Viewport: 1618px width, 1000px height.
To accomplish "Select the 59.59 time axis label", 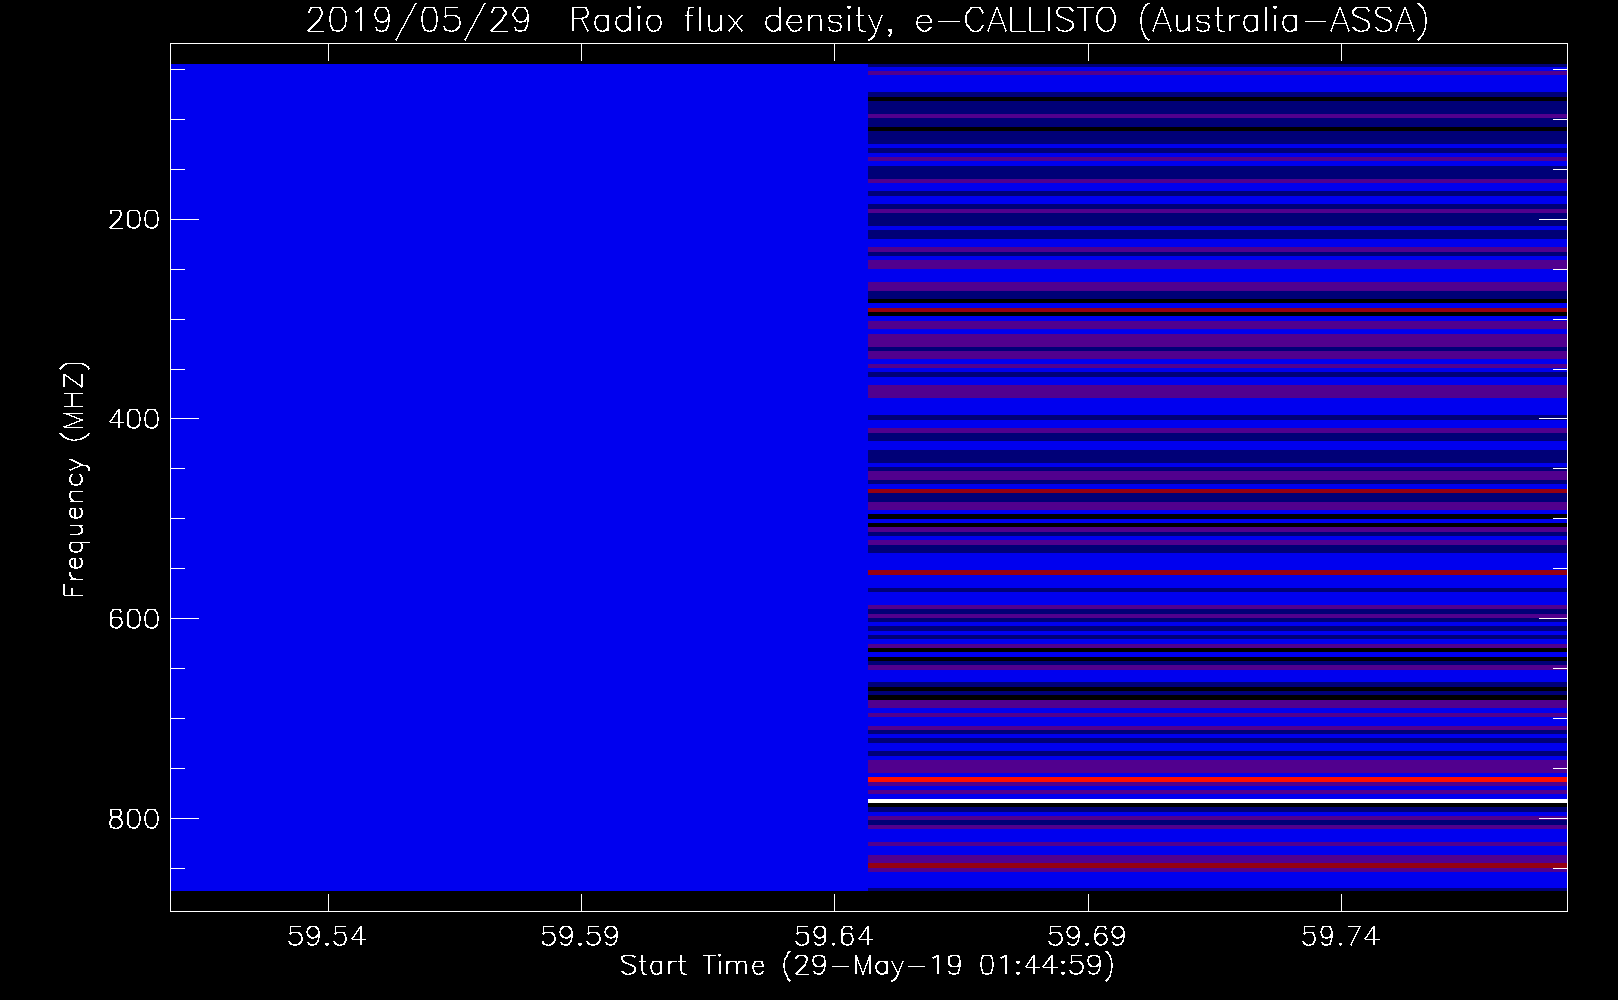I will coord(580,937).
